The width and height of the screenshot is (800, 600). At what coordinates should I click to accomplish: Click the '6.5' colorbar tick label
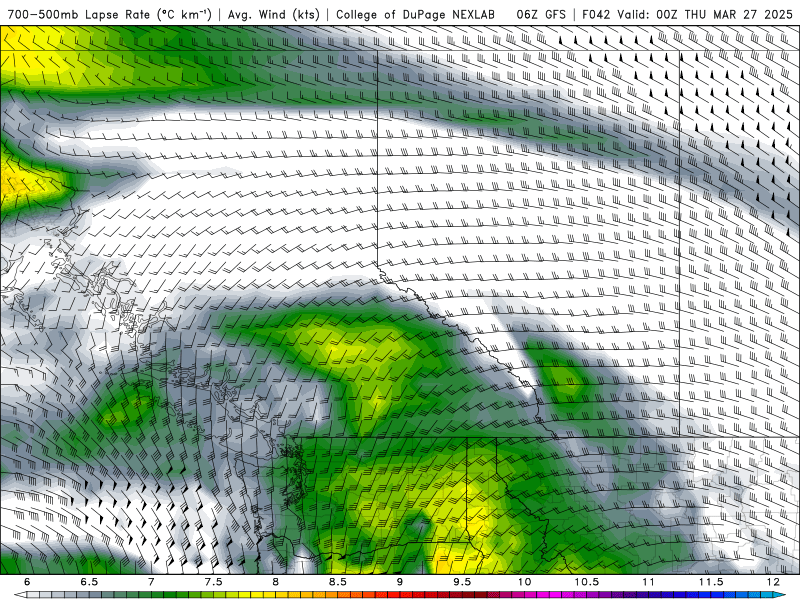(89, 582)
